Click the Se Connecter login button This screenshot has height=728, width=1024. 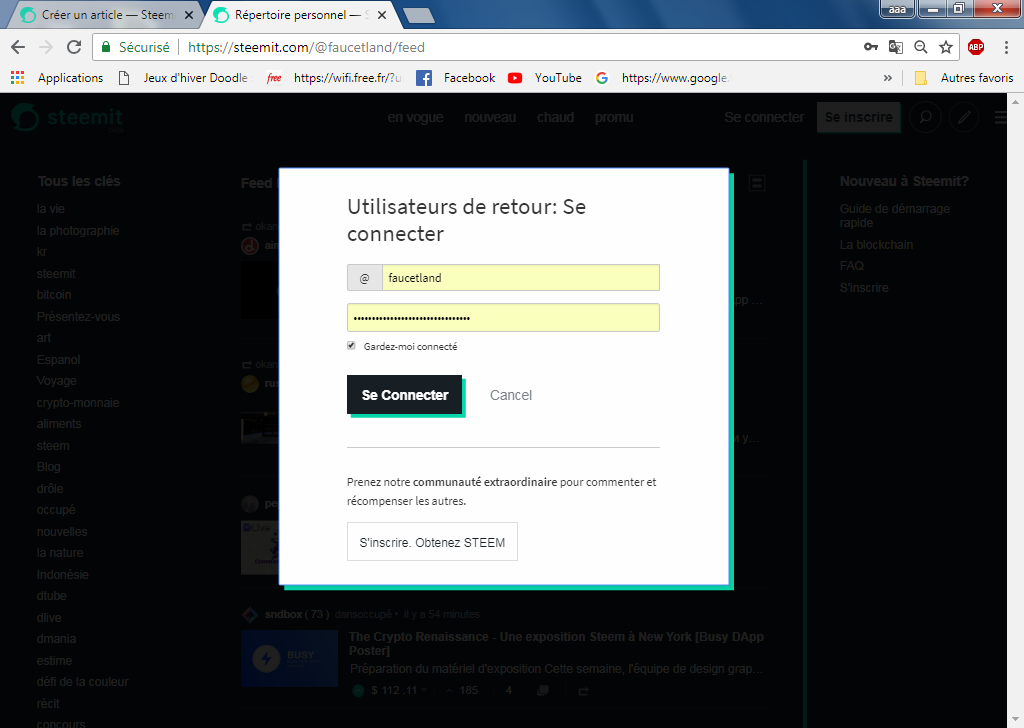point(405,395)
